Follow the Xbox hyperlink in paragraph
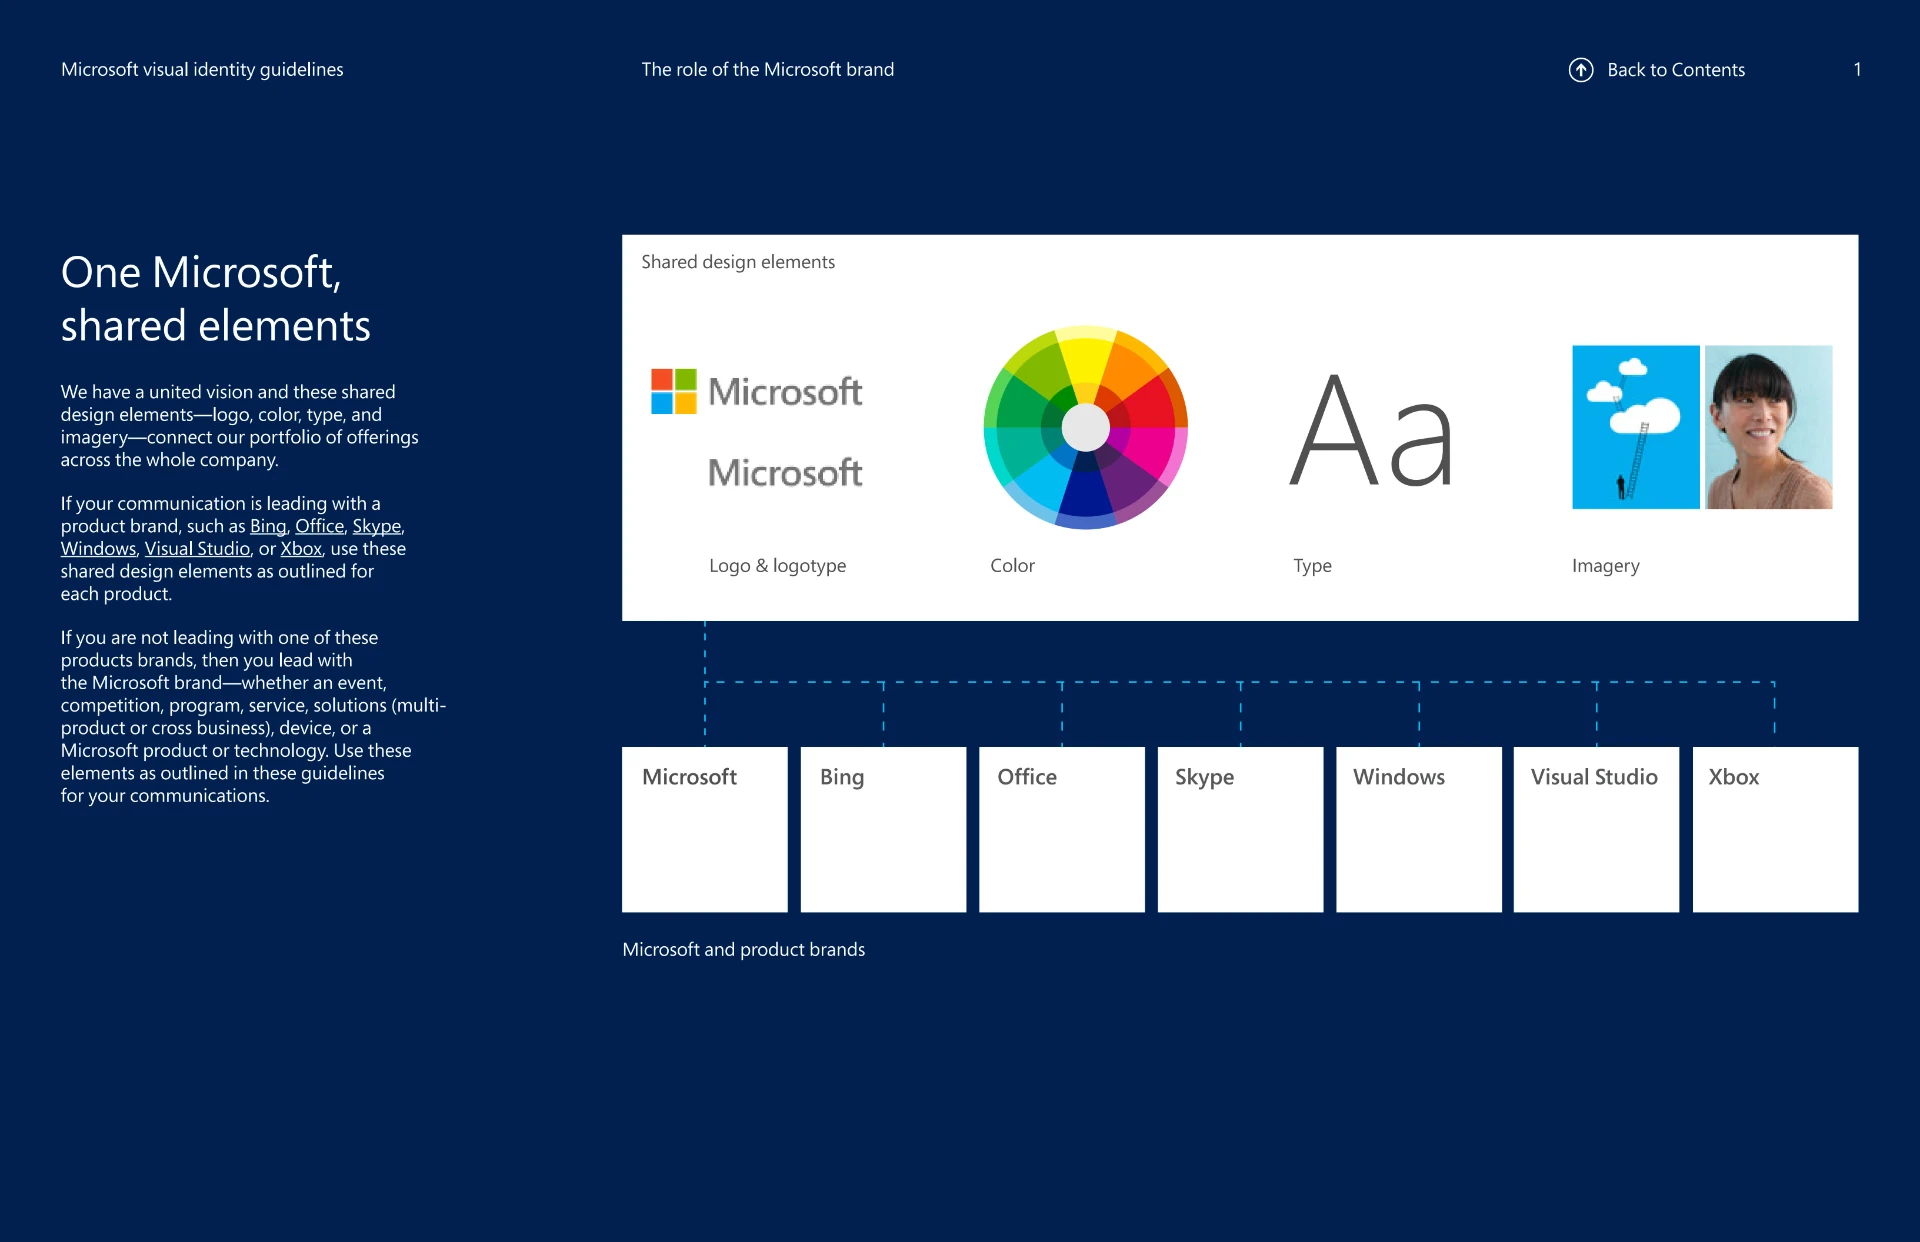This screenshot has width=1920, height=1242. 301,549
